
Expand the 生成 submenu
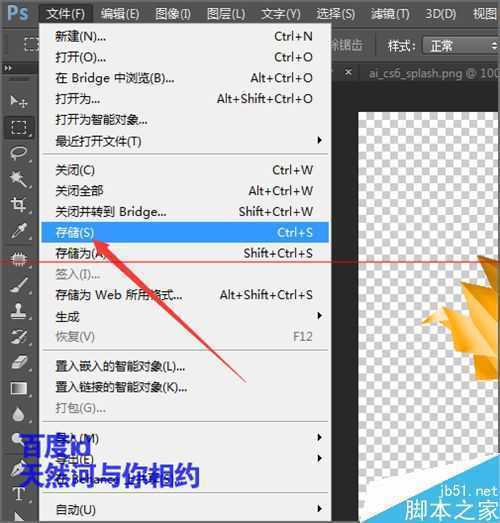point(185,316)
